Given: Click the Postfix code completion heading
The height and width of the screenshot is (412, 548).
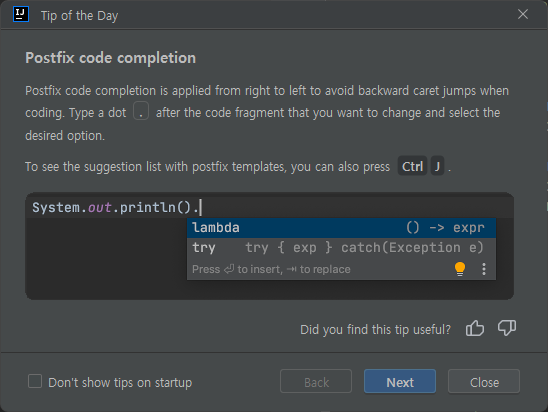Looking at the screenshot, I should [110, 58].
